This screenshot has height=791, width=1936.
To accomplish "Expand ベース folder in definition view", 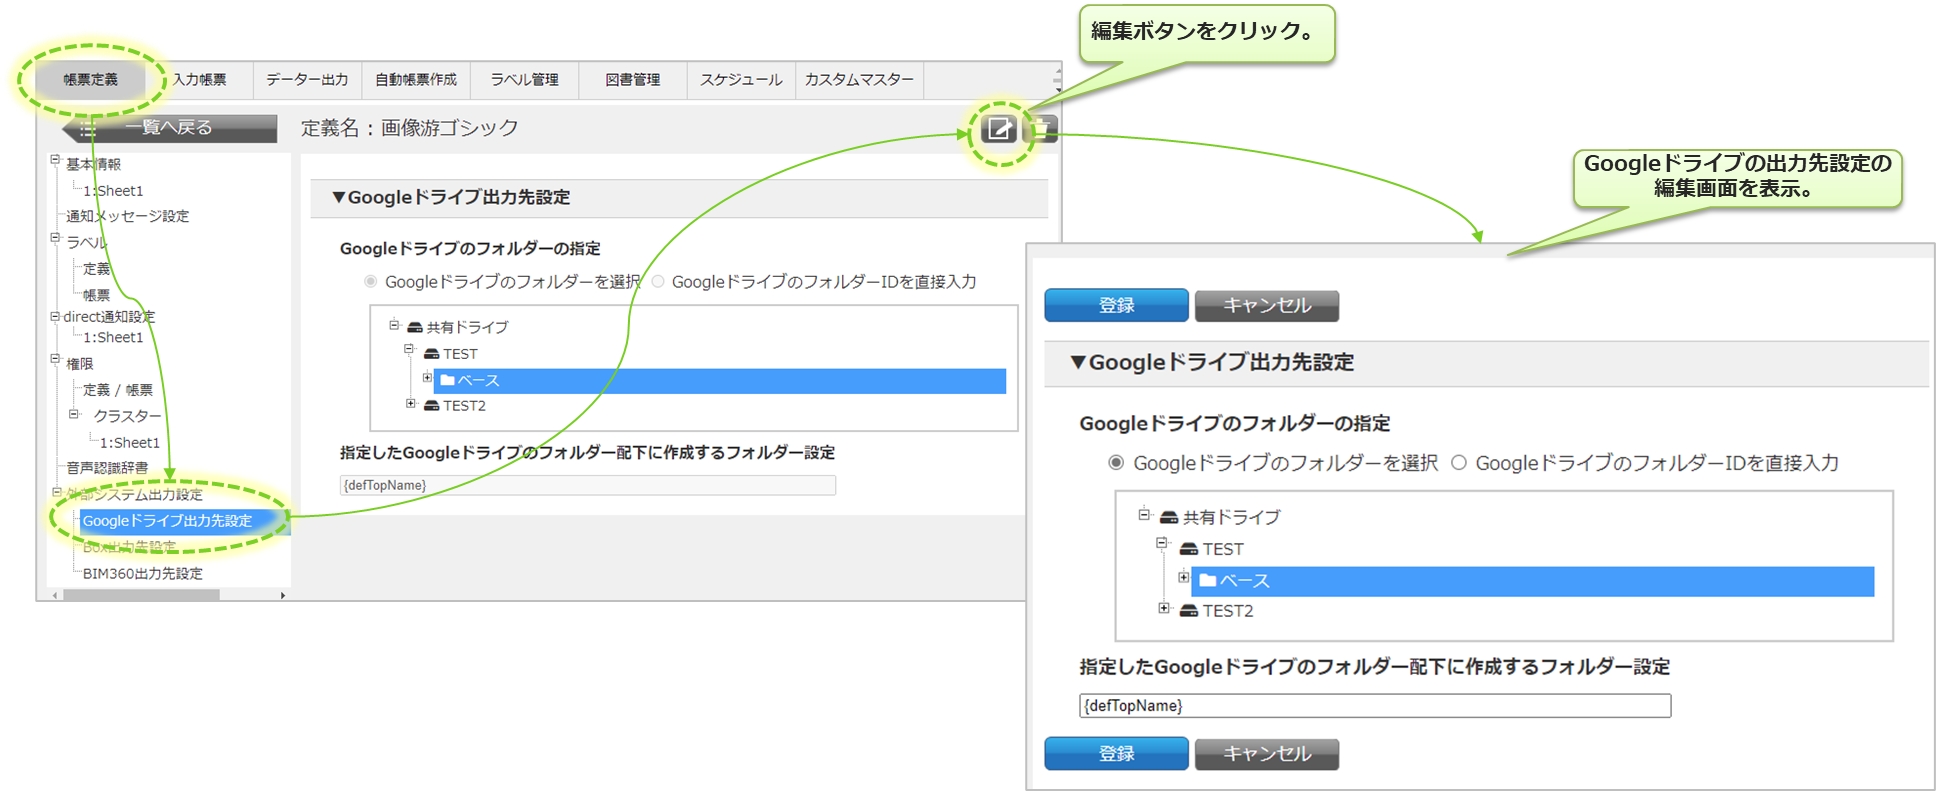I will 427,377.
